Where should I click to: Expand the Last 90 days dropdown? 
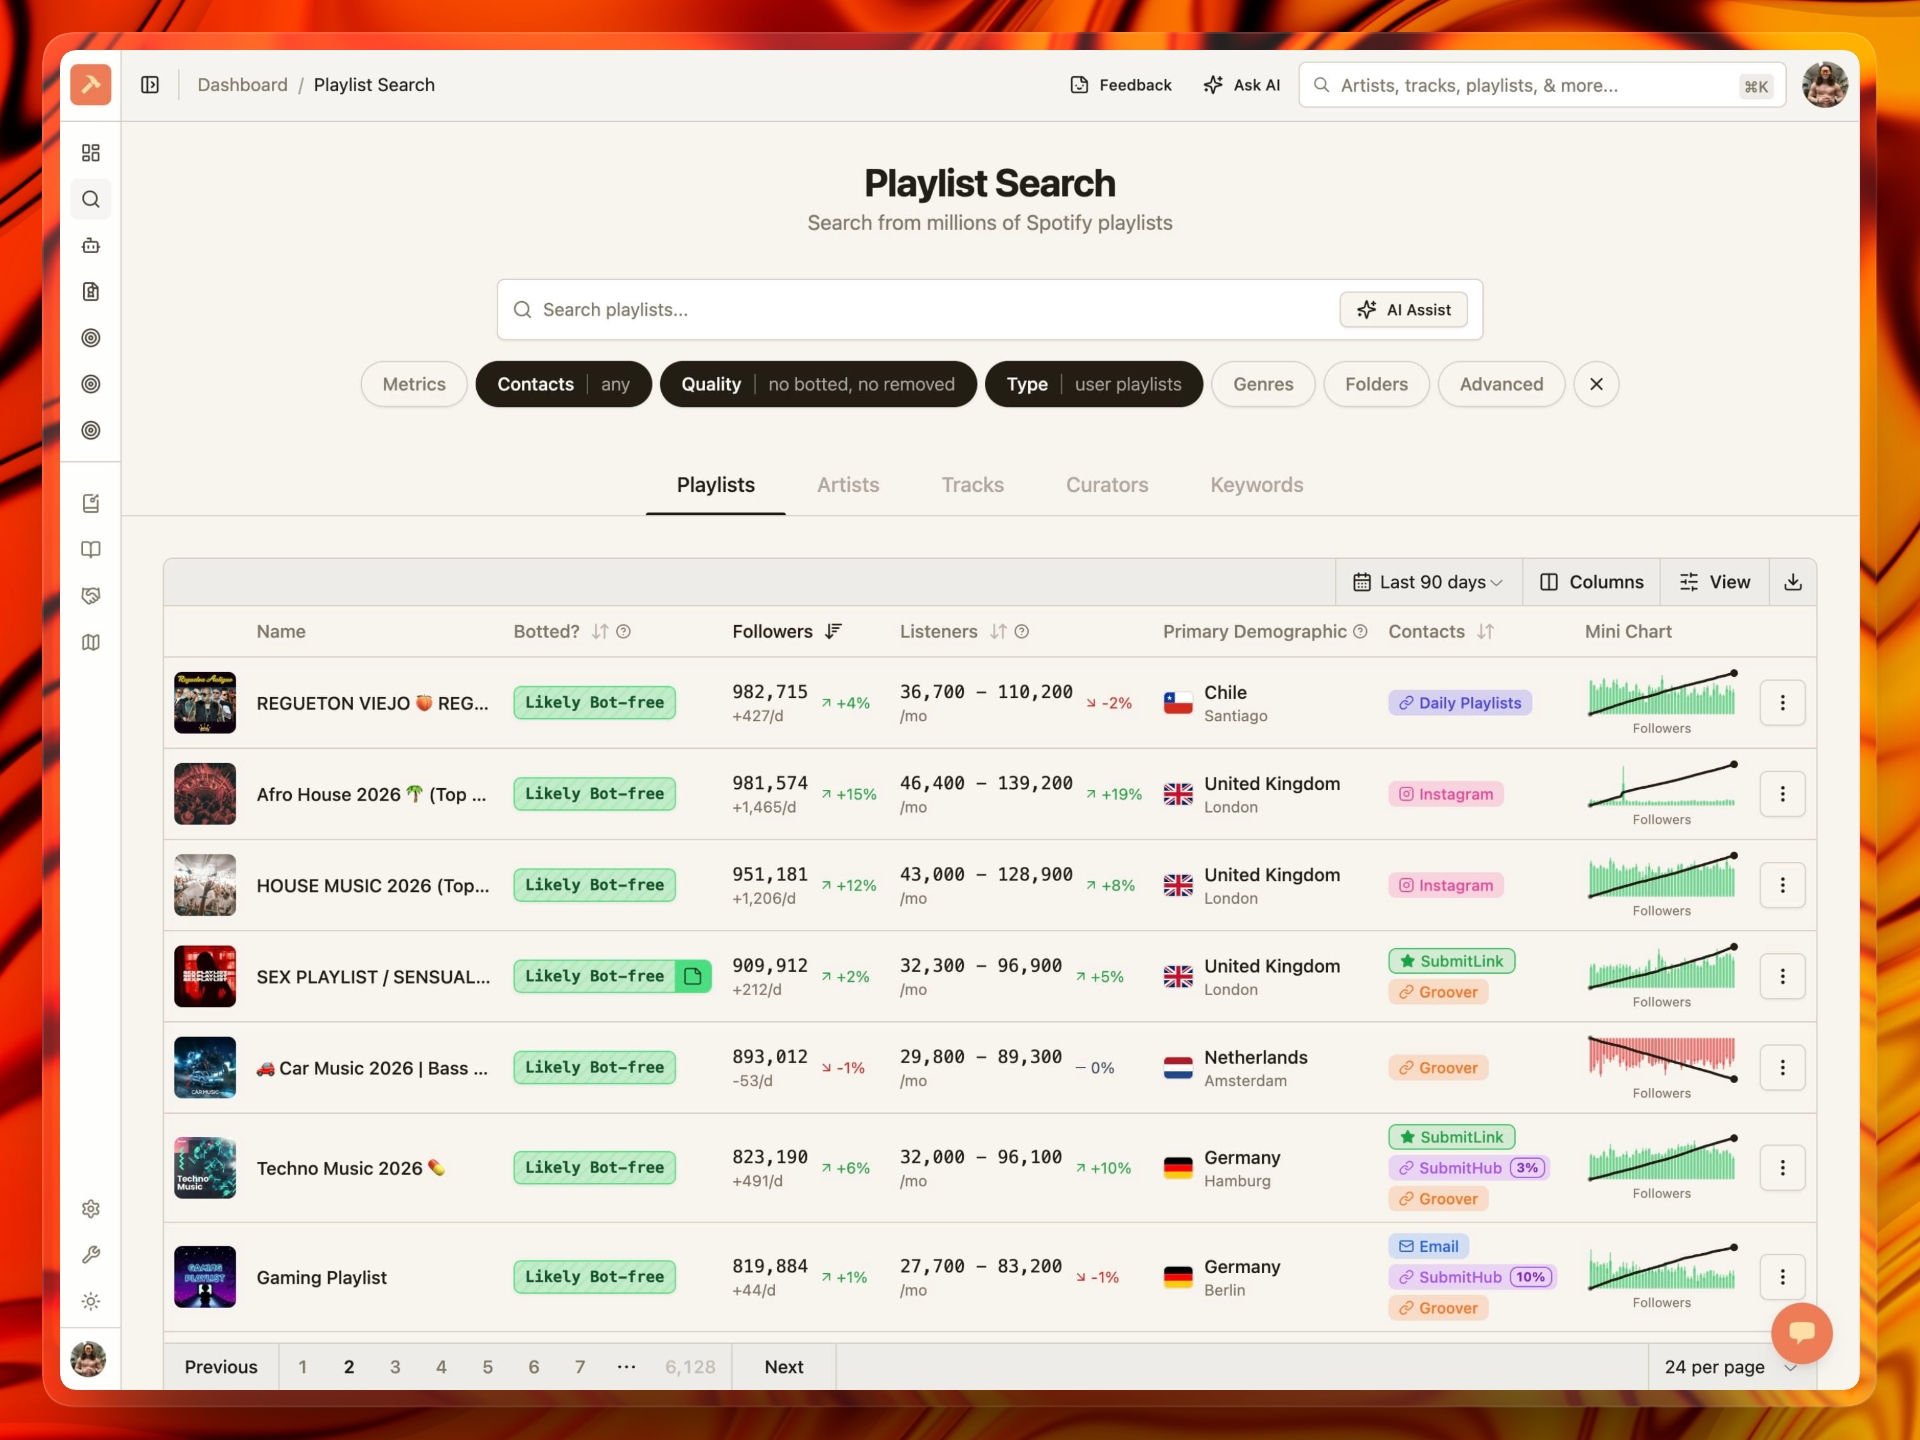(1428, 582)
